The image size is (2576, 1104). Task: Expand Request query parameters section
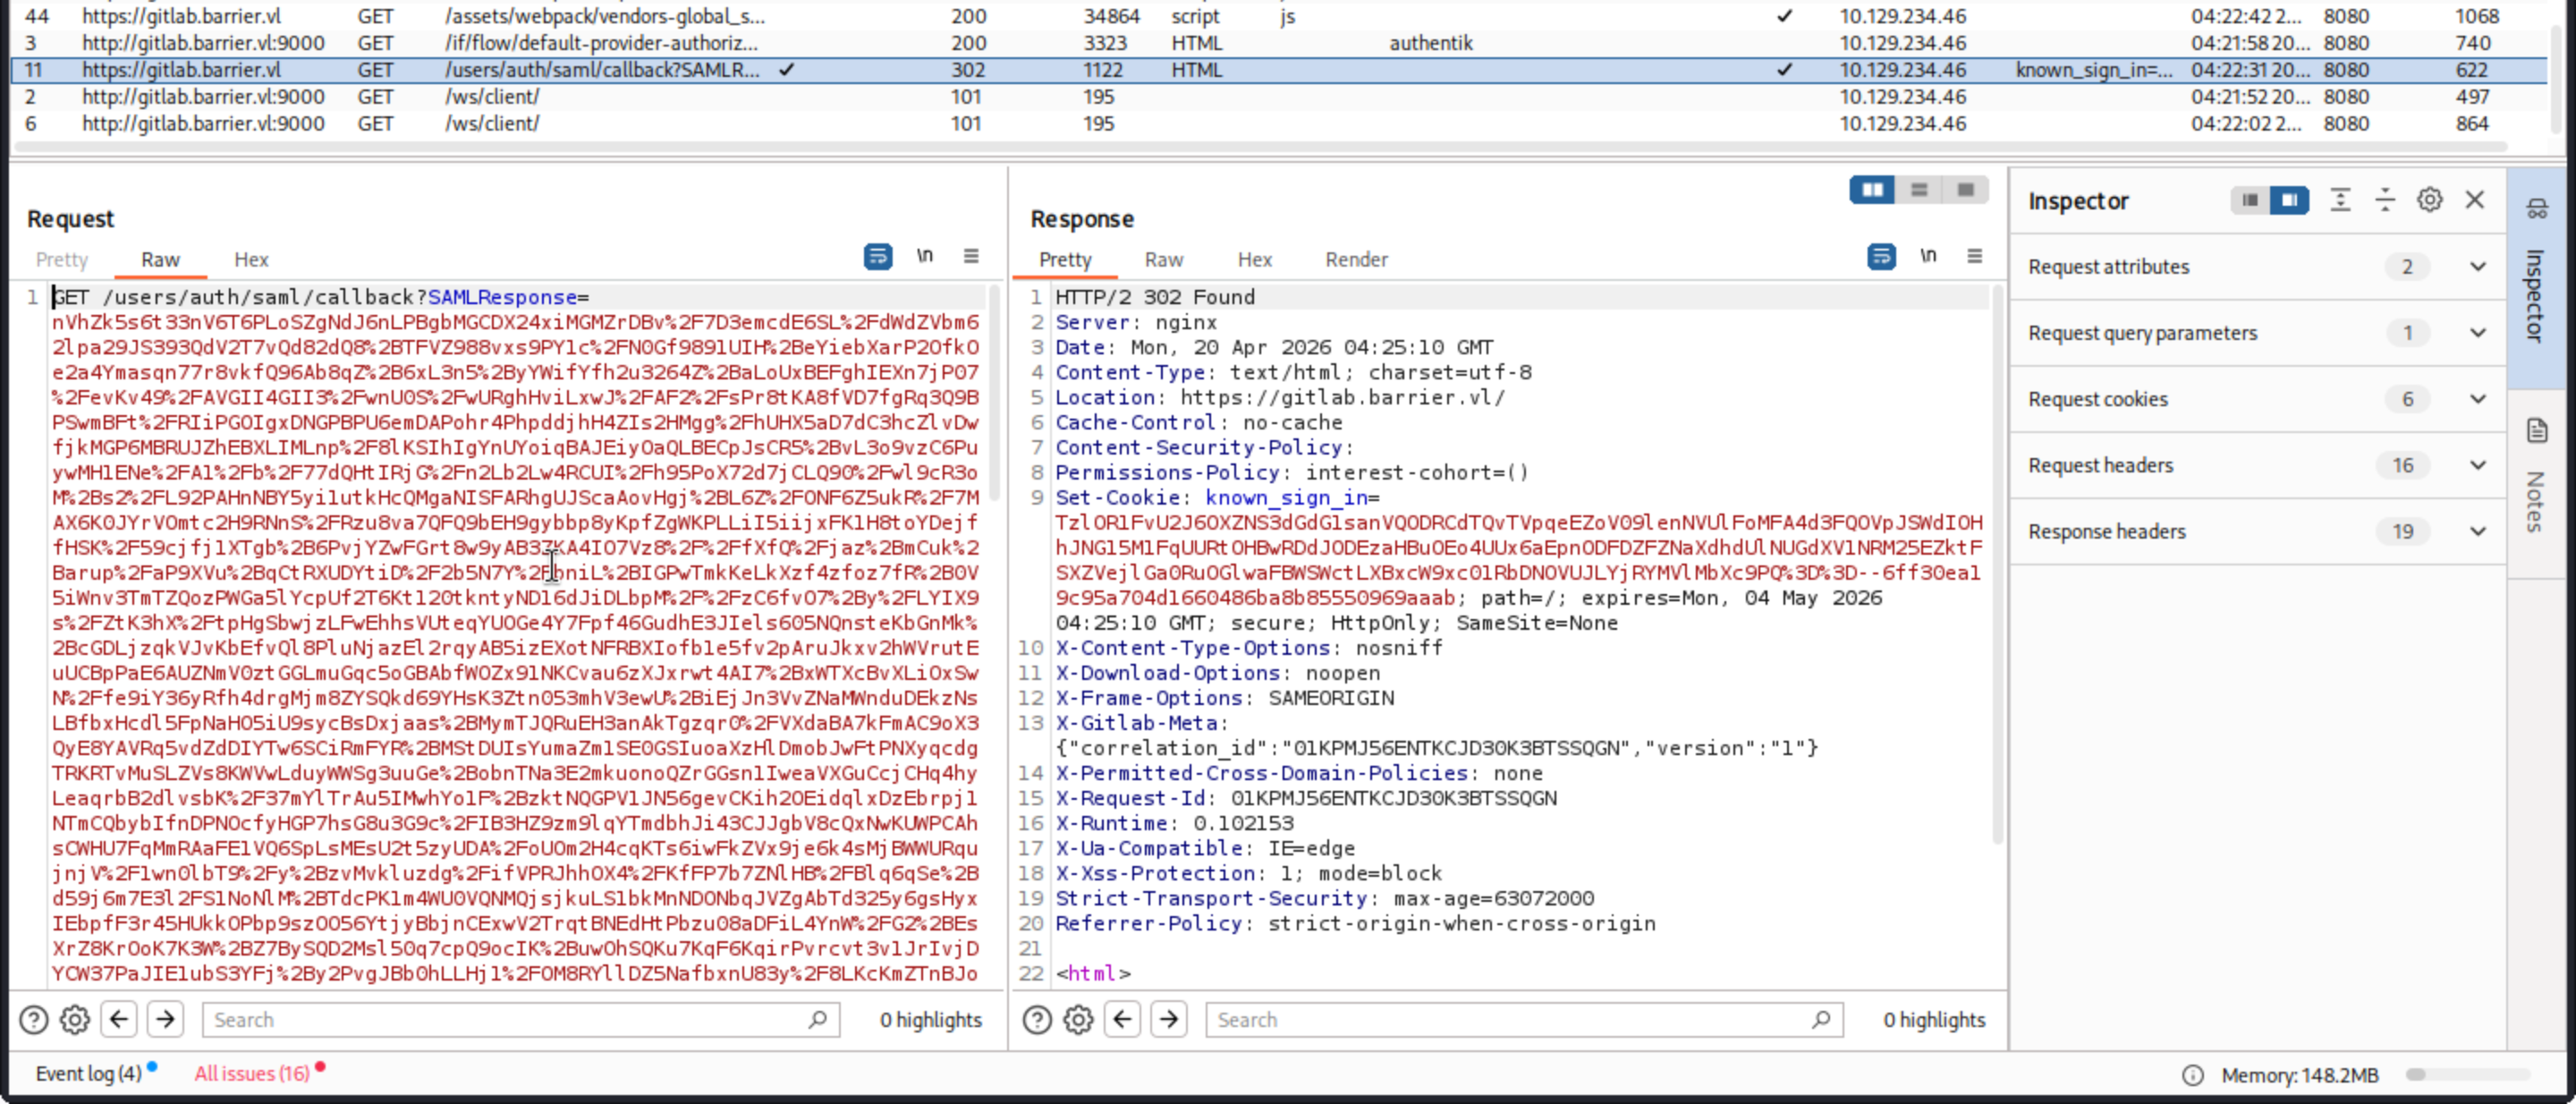2477,333
